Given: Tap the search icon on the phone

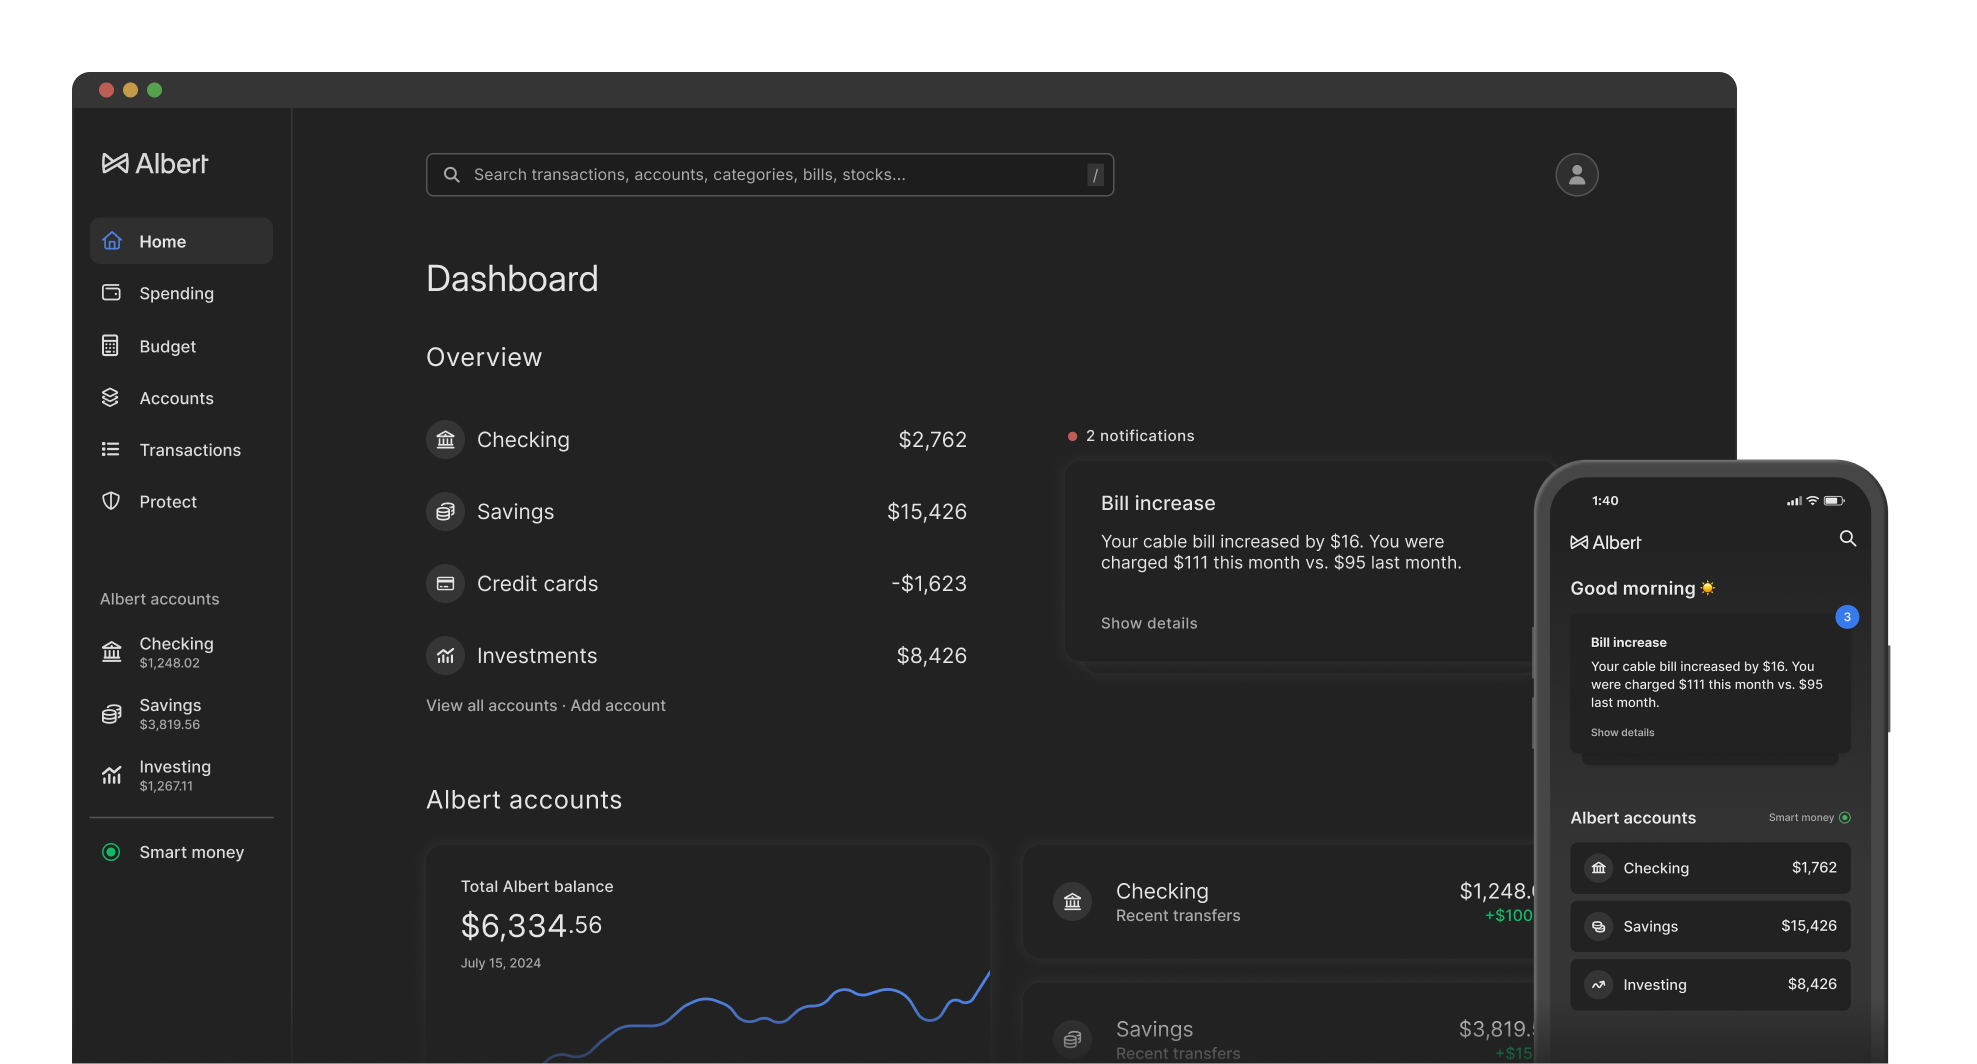Looking at the screenshot, I should (x=1848, y=539).
